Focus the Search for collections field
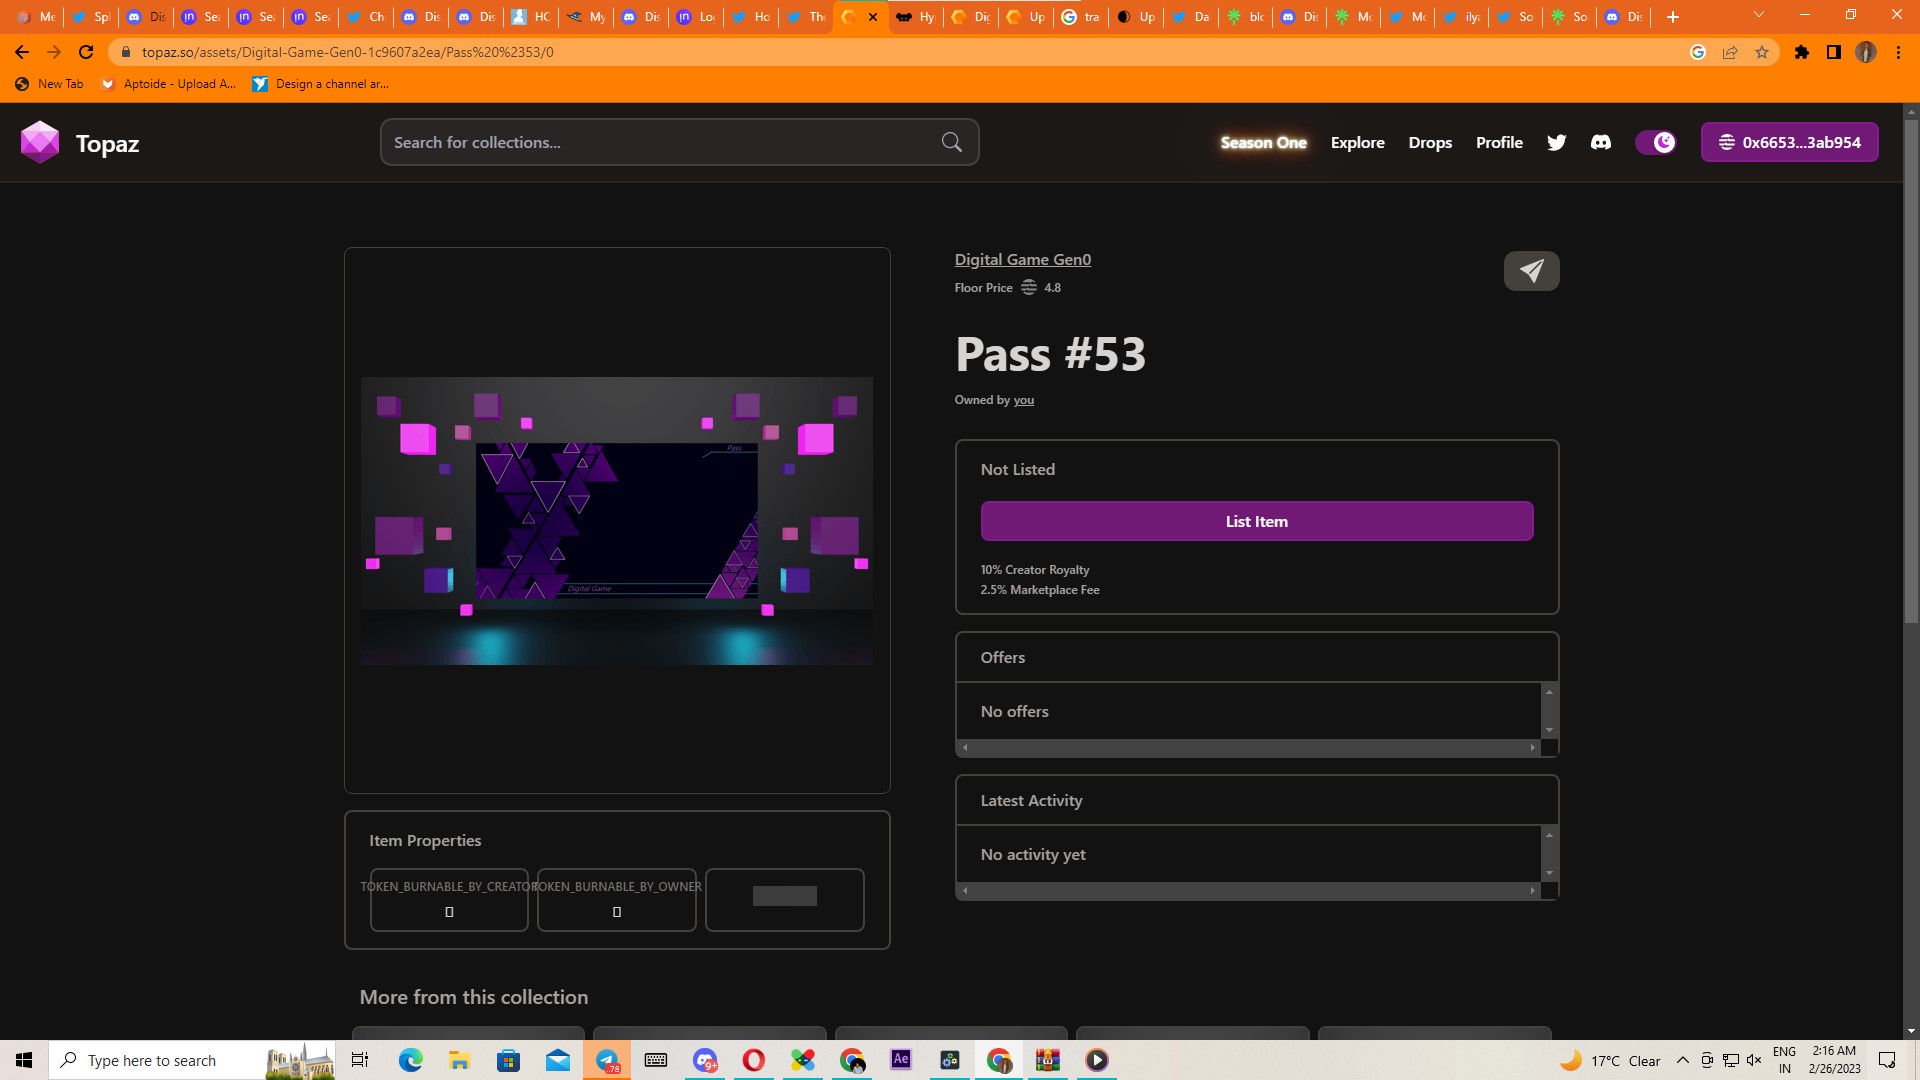The image size is (1920, 1080). (660, 142)
